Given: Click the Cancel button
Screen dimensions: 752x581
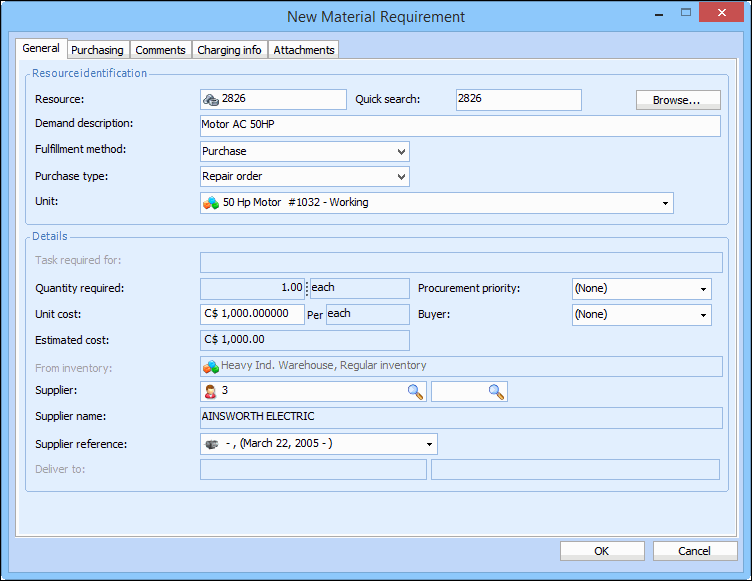Looking at the screenshot, I should (694, 551).
